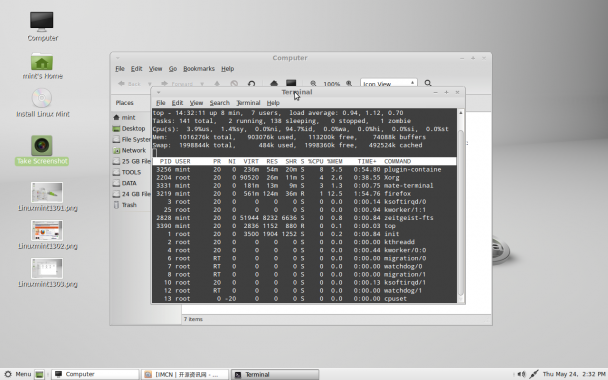Image resolution: width=608 pixels, height=380 pixels.
Task: Open Computer window menu arrow in titlebar
Action: point(117,58)
